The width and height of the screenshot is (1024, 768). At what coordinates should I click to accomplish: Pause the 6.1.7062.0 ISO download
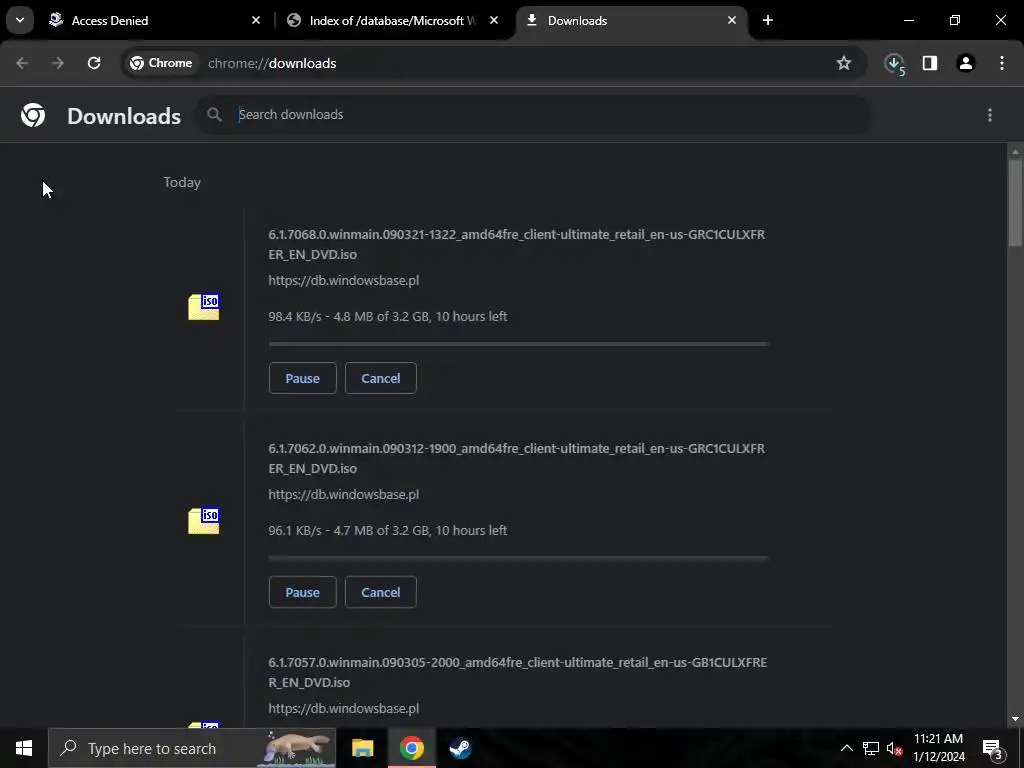(x=302, y=592)
